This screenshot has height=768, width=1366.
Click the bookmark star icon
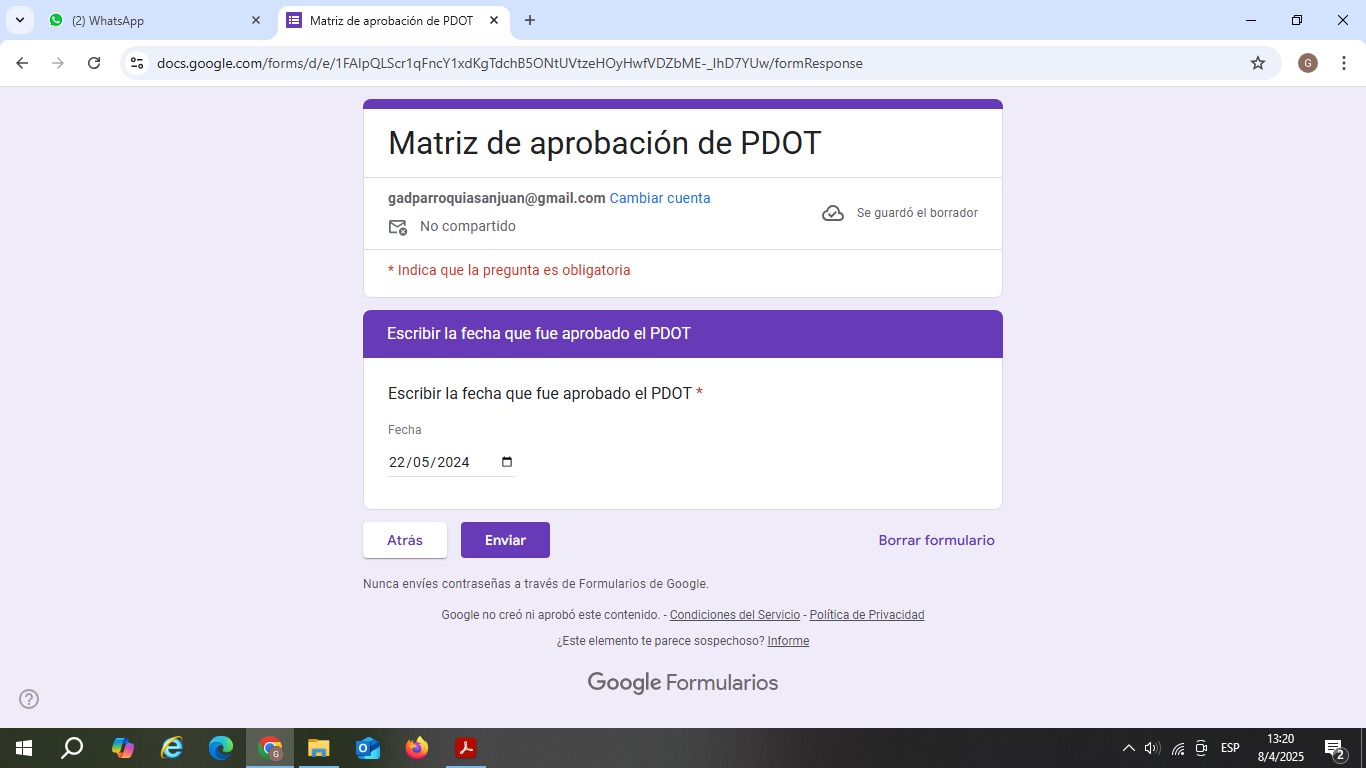click(1258, 63)
